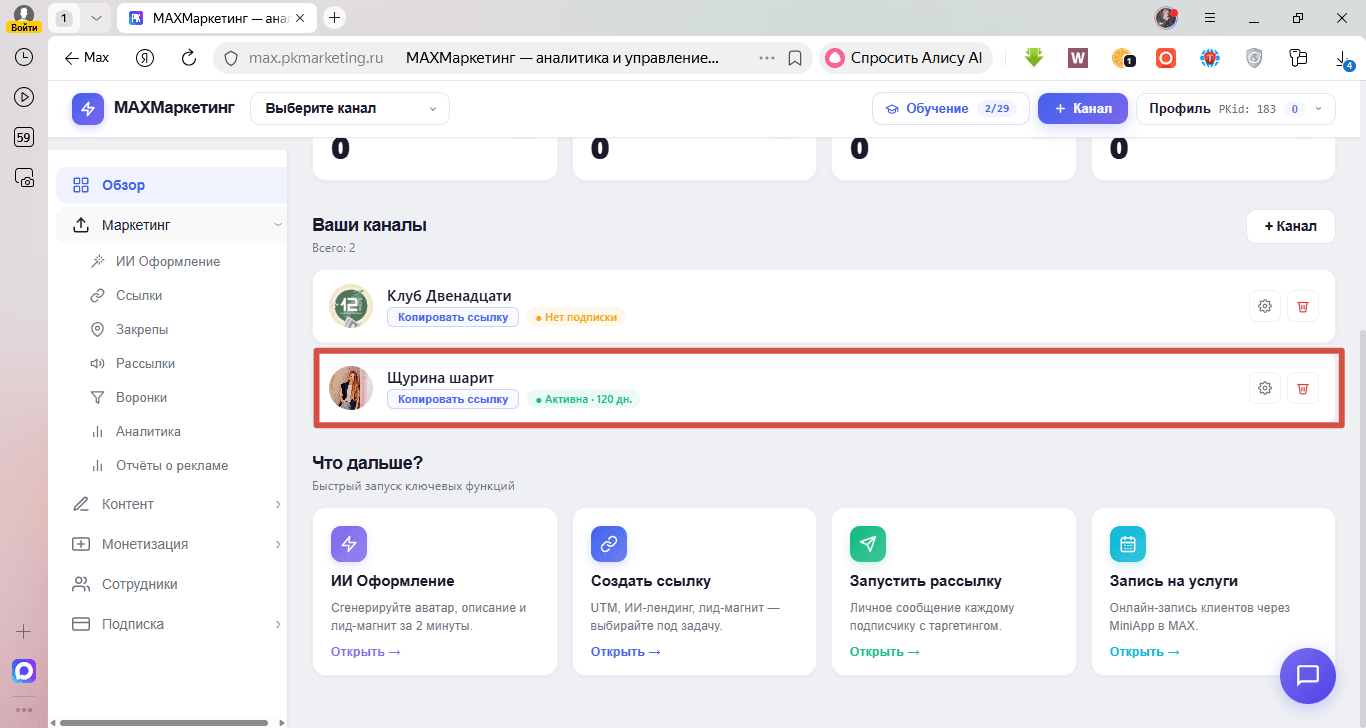Reload the page with the refresh icon
1366x728 pixels.
click(188, 58)
